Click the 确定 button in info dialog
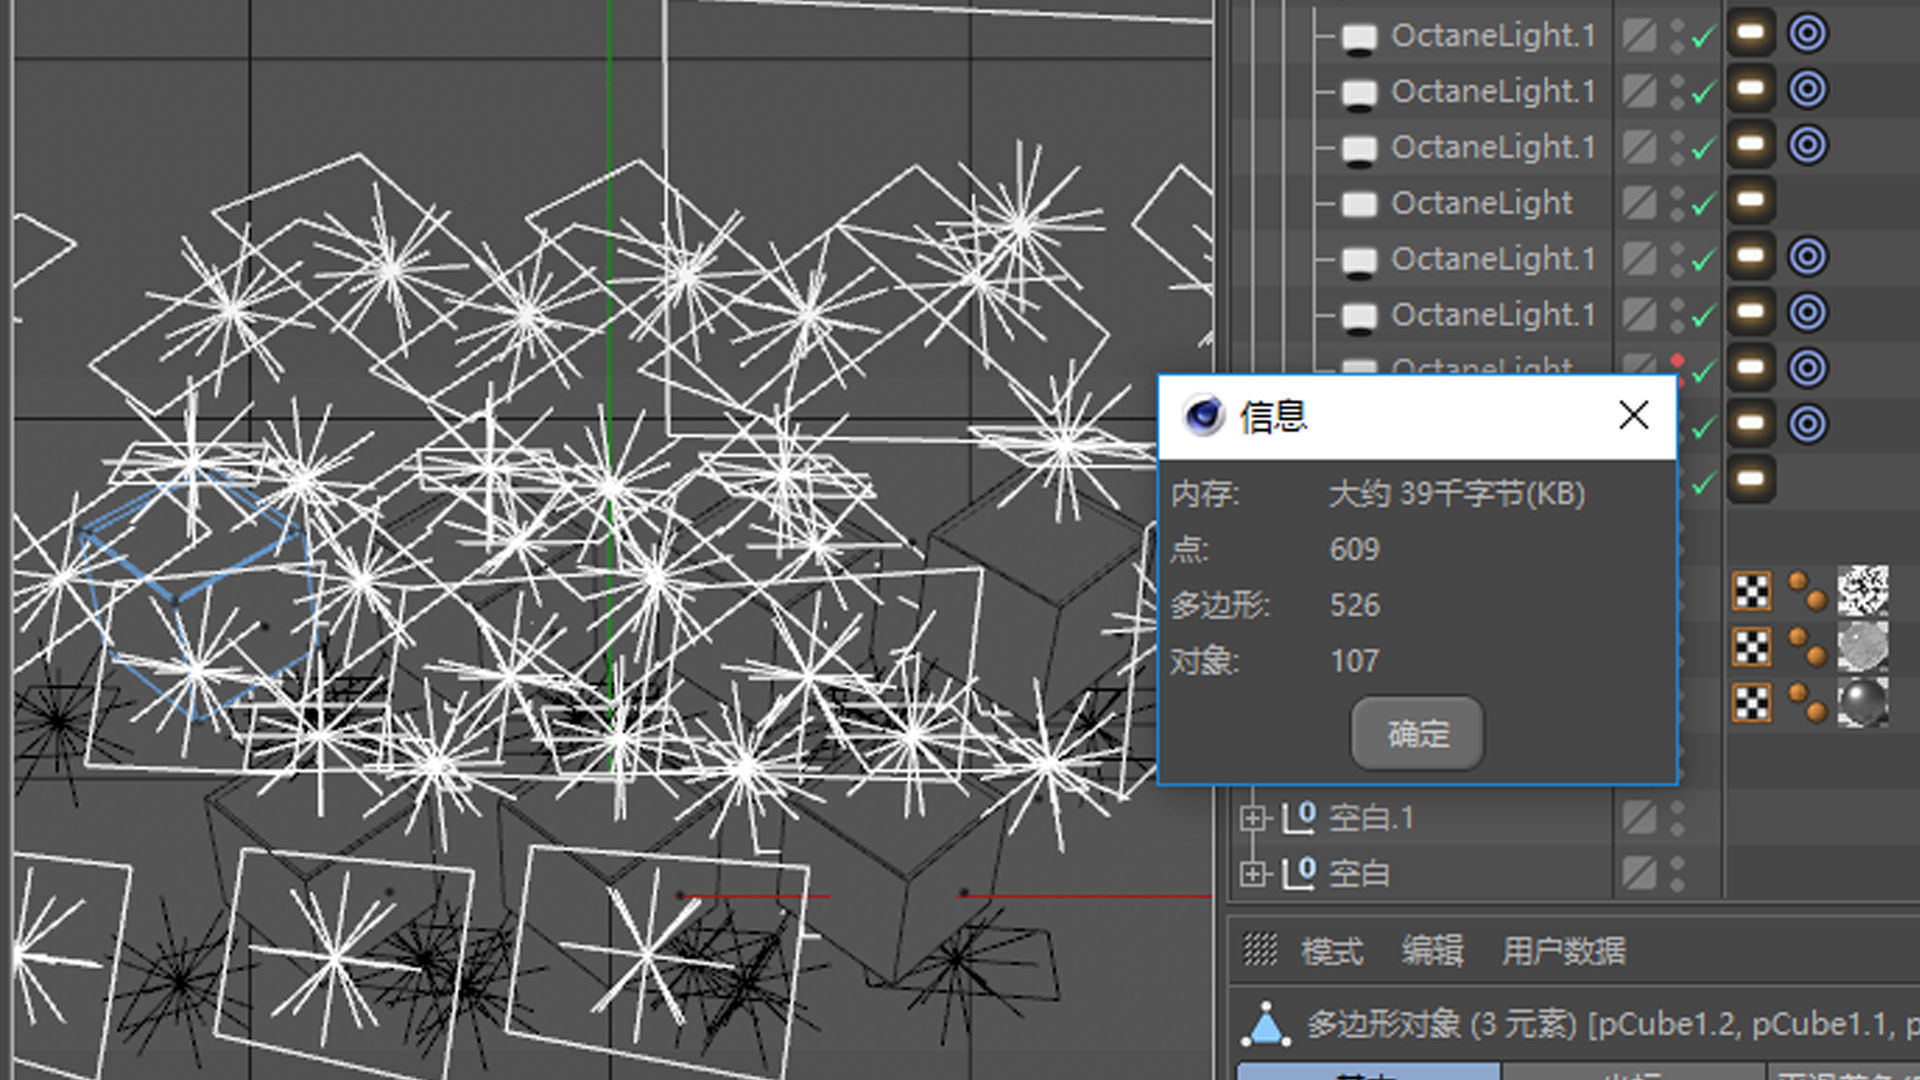 click(x=1416, y=734)
